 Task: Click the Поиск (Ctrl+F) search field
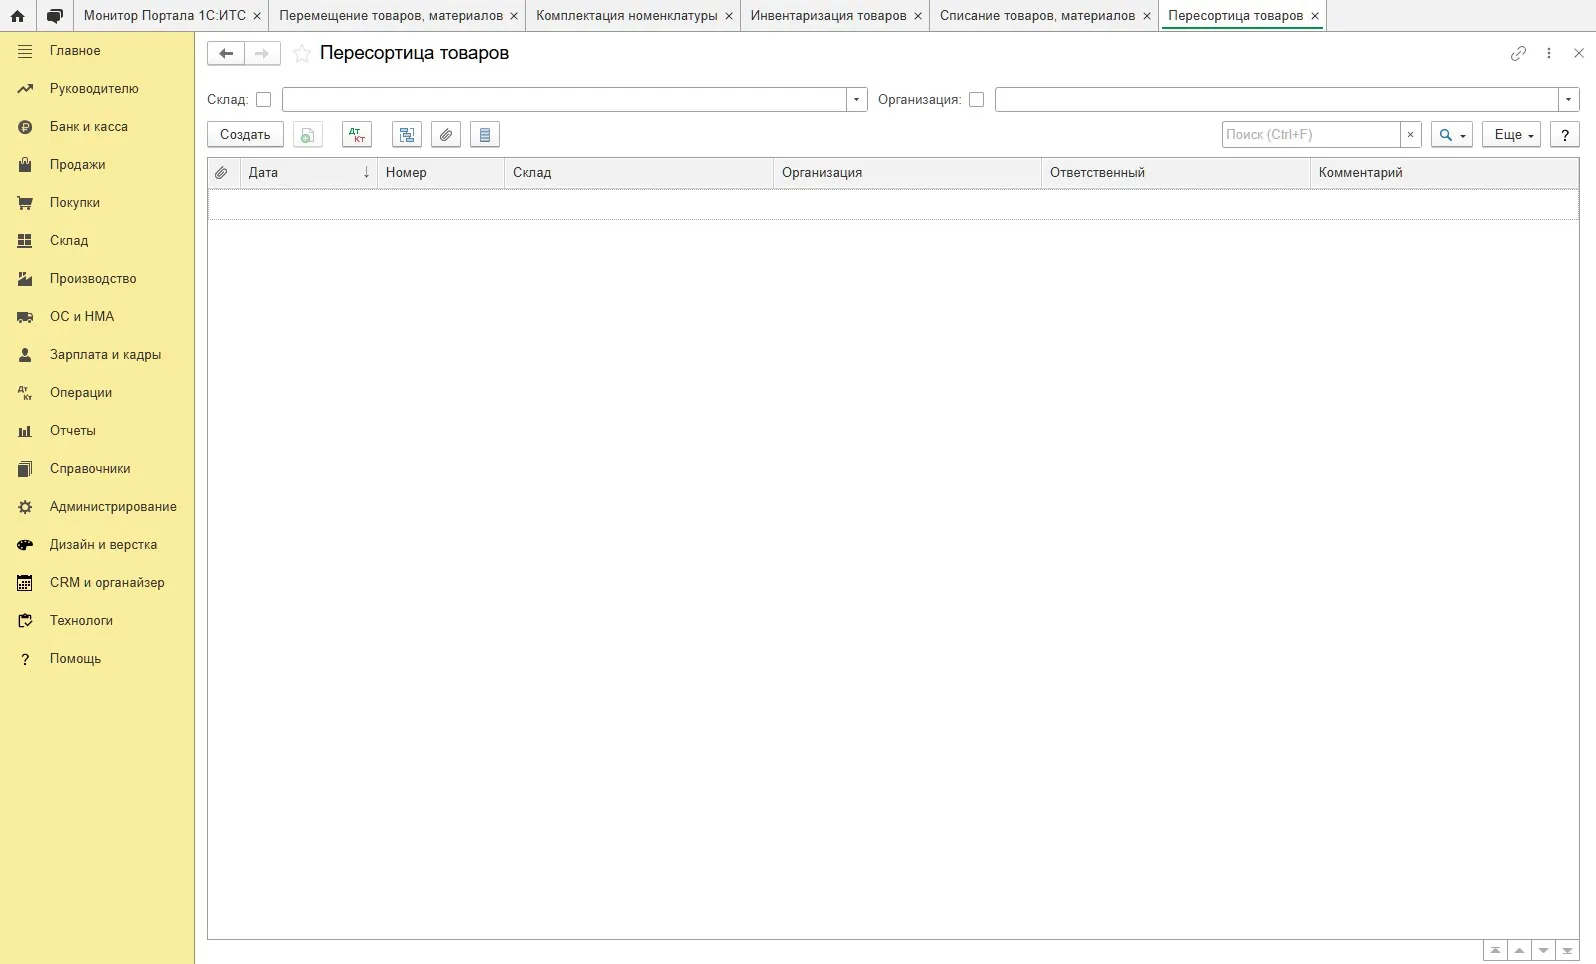pyautogui.click(x=1310, y=135)
